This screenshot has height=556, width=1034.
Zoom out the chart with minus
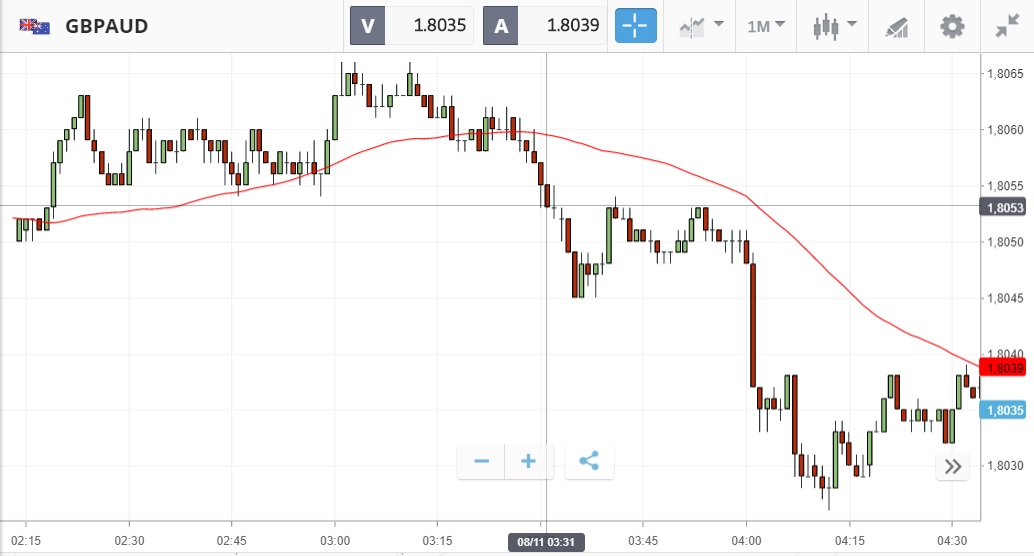point(481,461)
